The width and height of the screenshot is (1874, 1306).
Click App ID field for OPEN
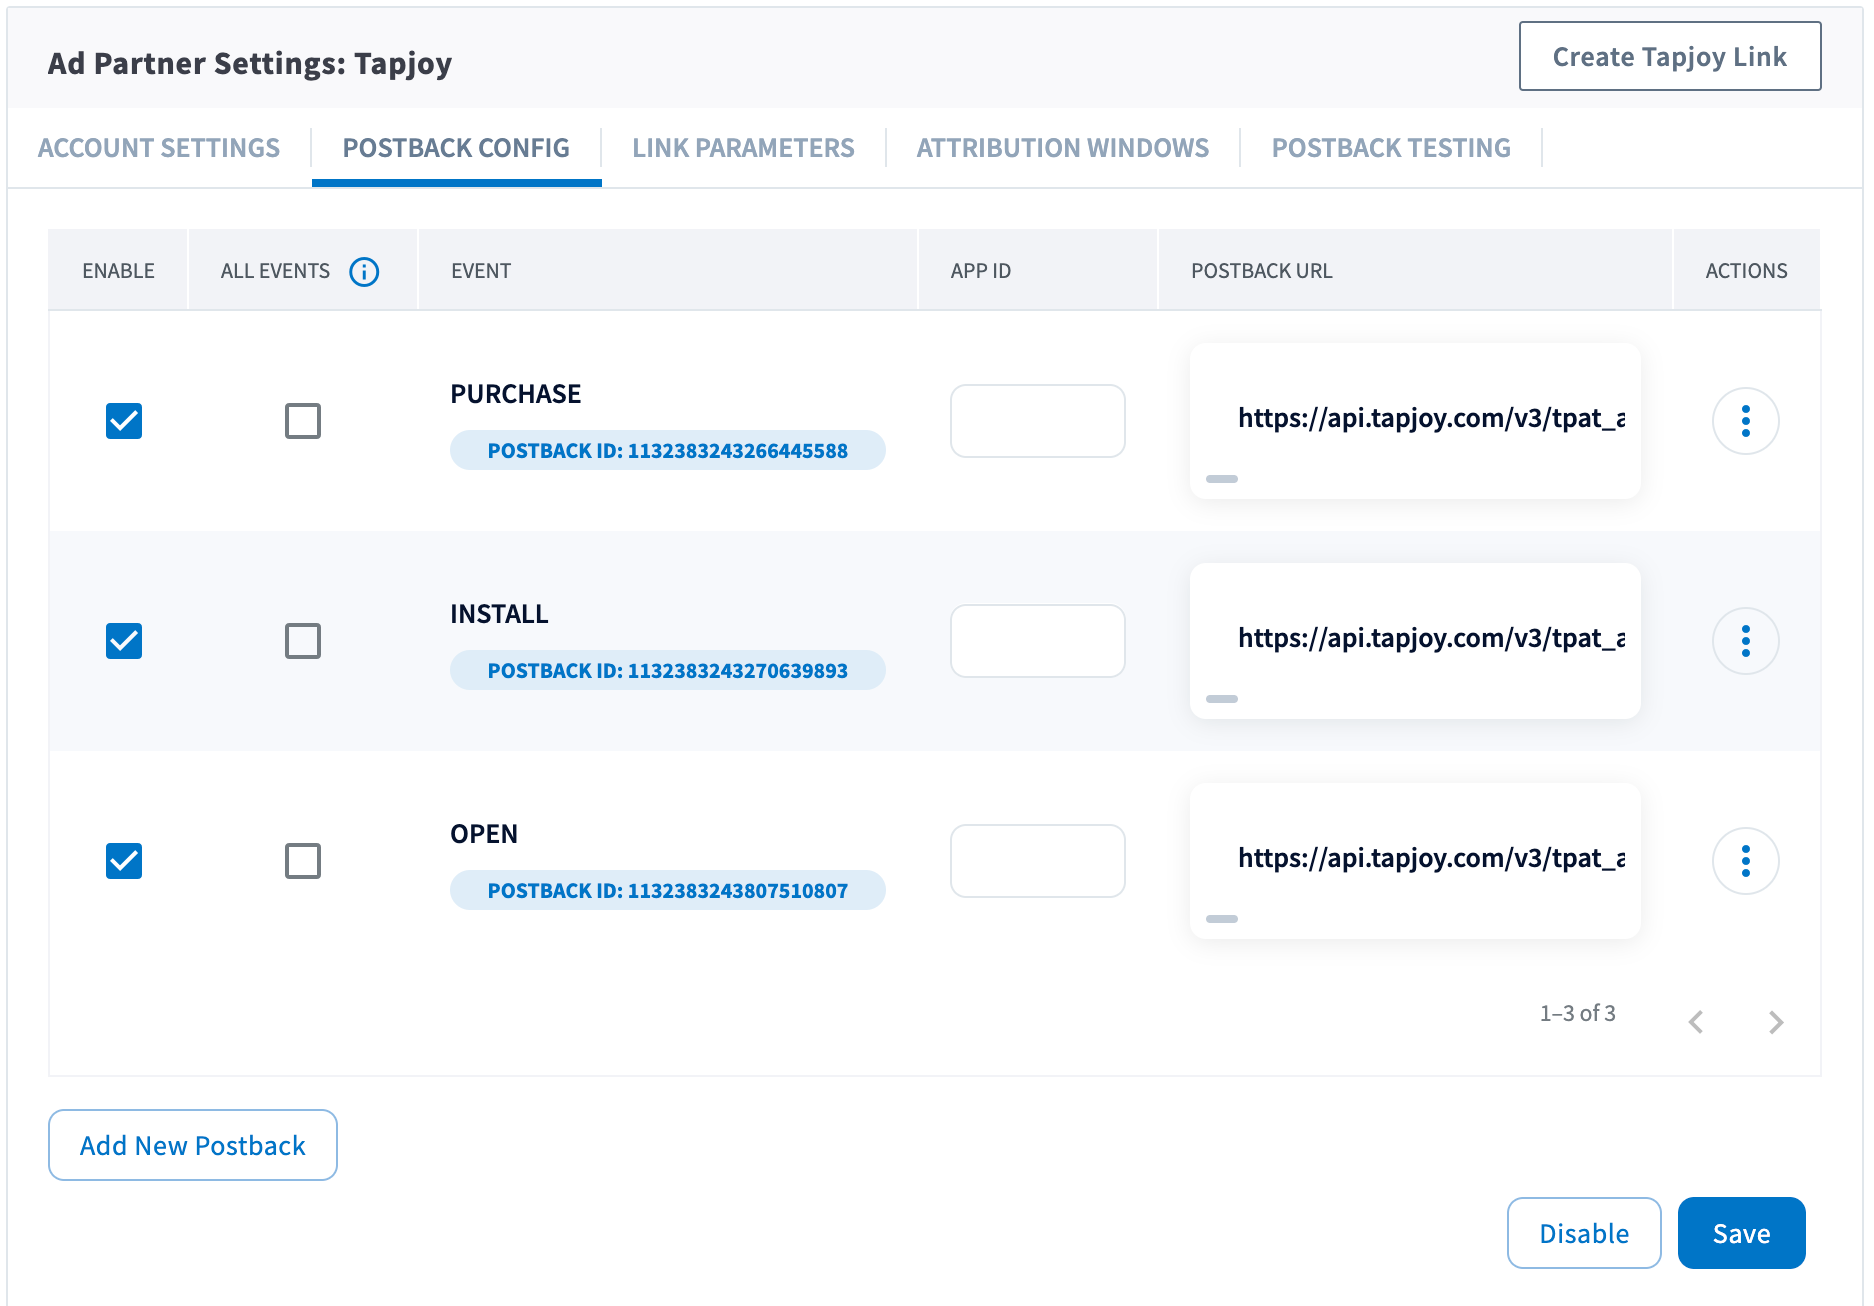[1038, 861]
